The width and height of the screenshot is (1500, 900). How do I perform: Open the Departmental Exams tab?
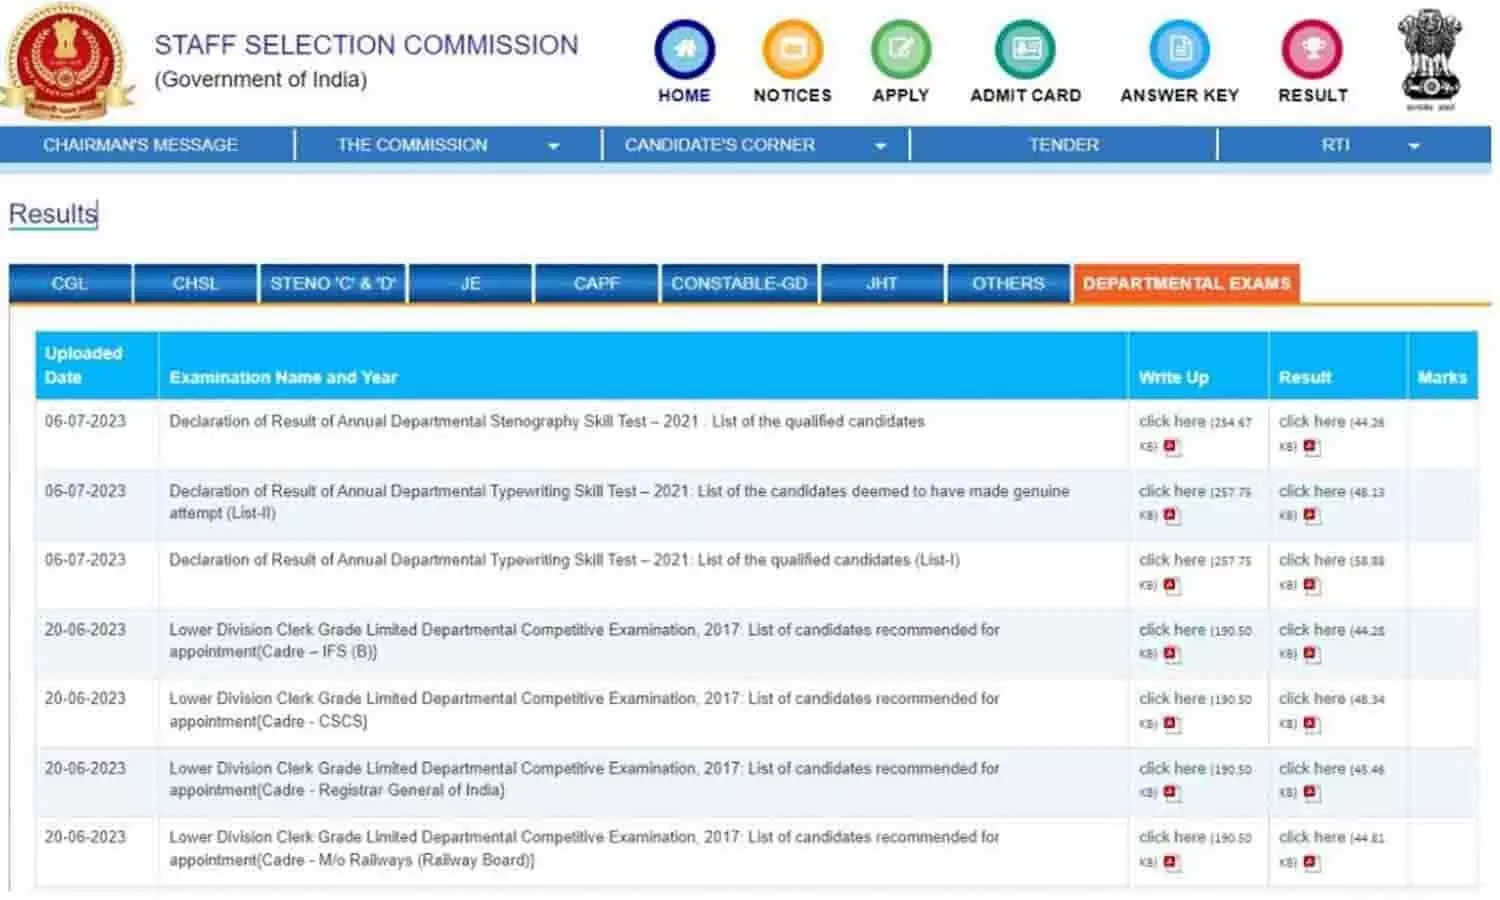tap(1186, 284)
